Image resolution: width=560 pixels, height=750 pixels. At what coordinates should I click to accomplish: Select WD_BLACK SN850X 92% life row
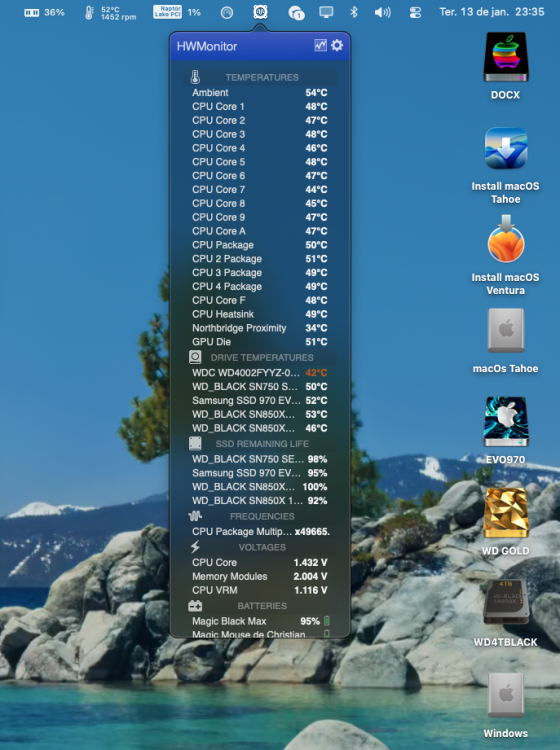260,501
